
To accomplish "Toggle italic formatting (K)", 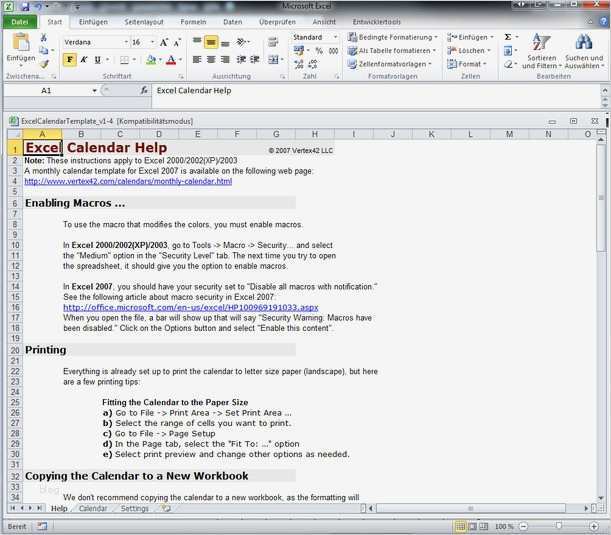I will tap(83, 60).
